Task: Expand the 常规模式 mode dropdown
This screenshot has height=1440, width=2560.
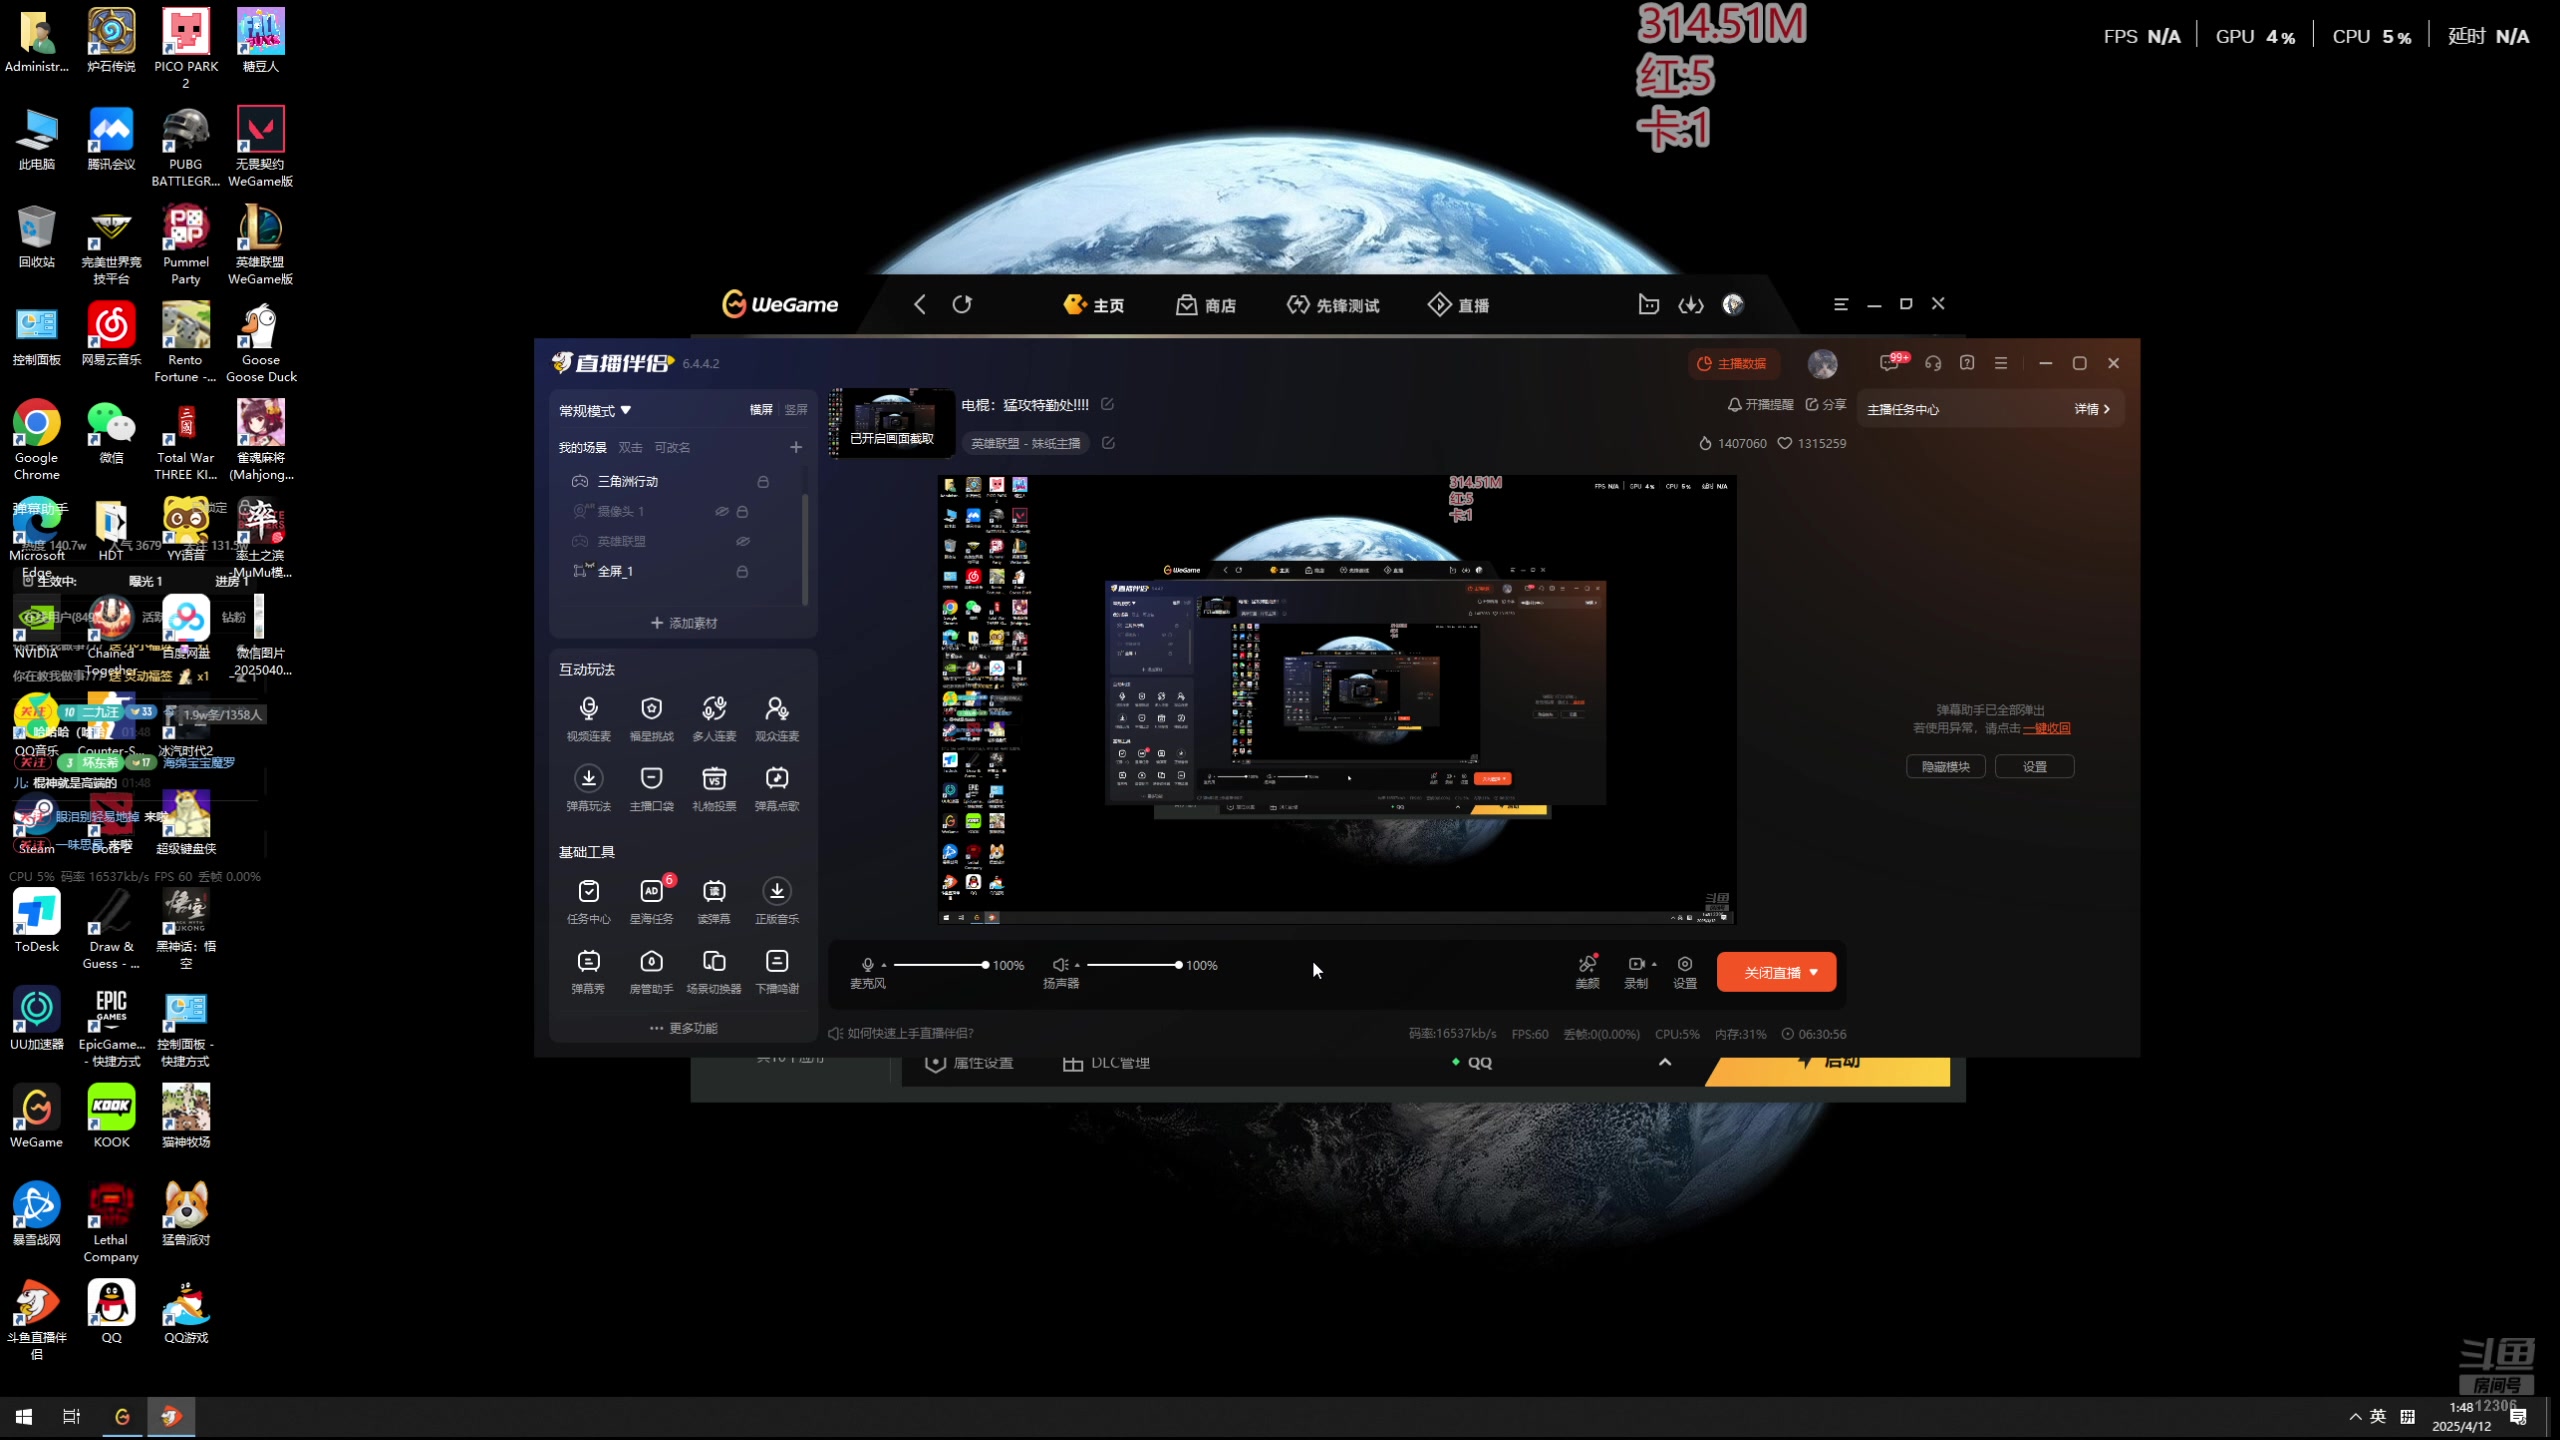Action: point(595,411)
